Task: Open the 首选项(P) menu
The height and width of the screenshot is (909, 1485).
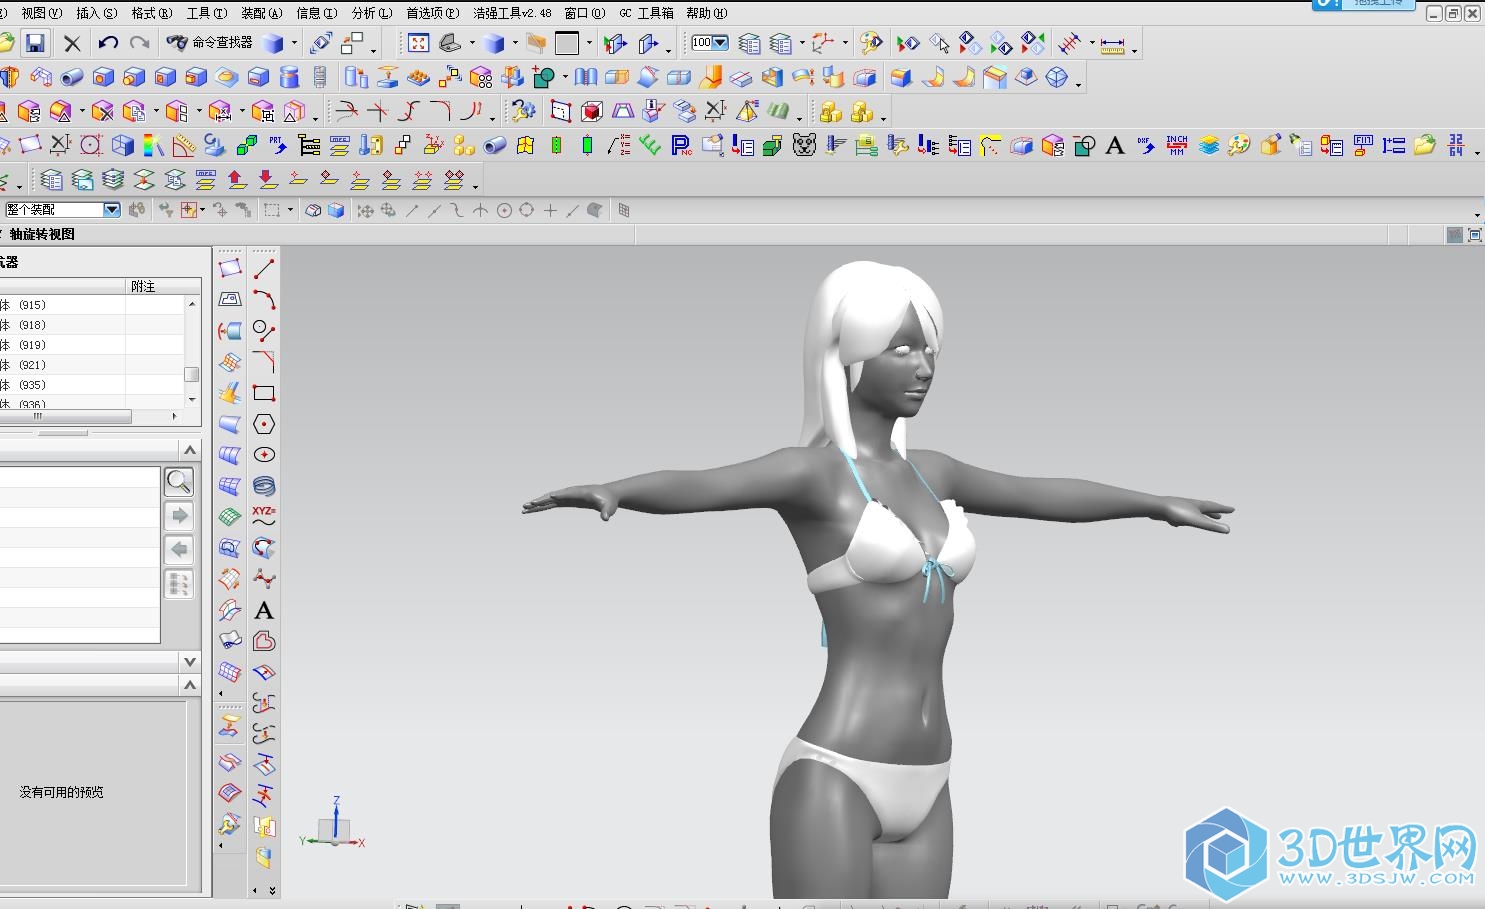Action: point(432,13)
